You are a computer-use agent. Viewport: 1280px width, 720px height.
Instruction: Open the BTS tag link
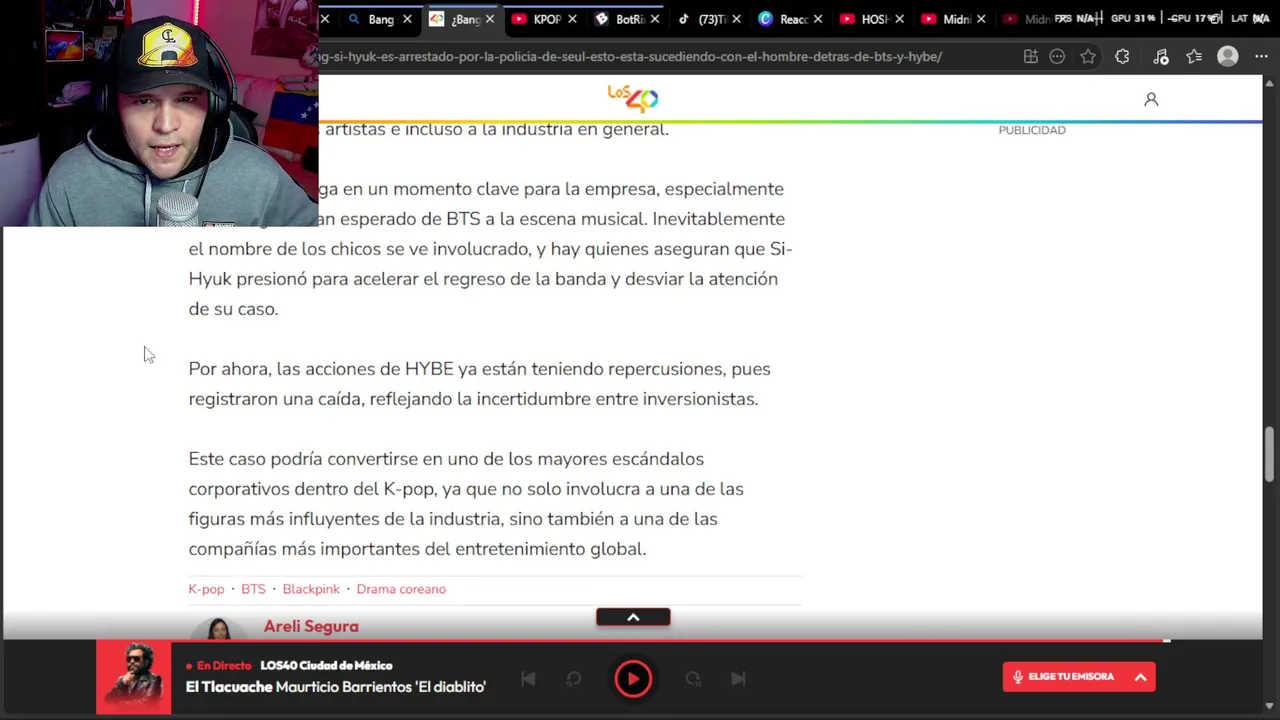[253, 589]
